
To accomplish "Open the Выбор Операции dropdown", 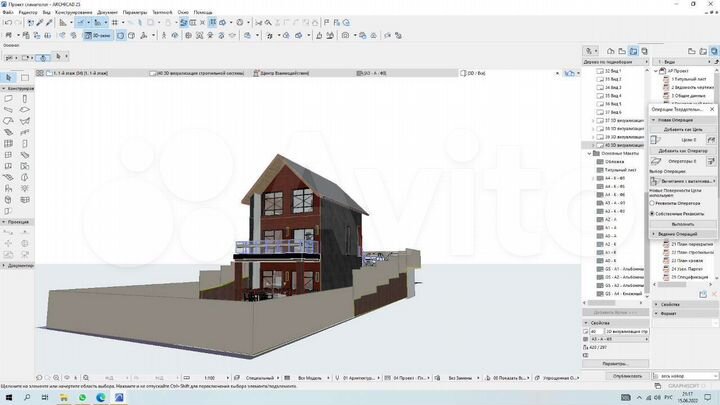I will (684, 181).
